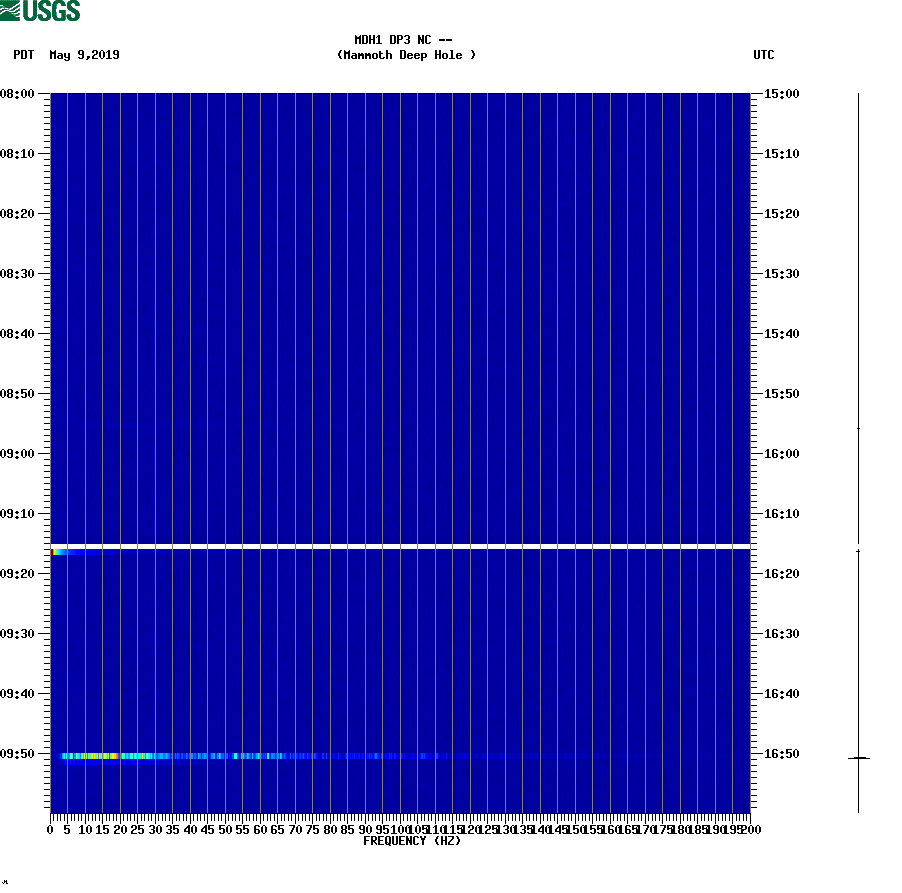This screenshot has height=893, width=902.
Task: Click the amplitude bar tick near 16:50
Action: click(858, 757)
